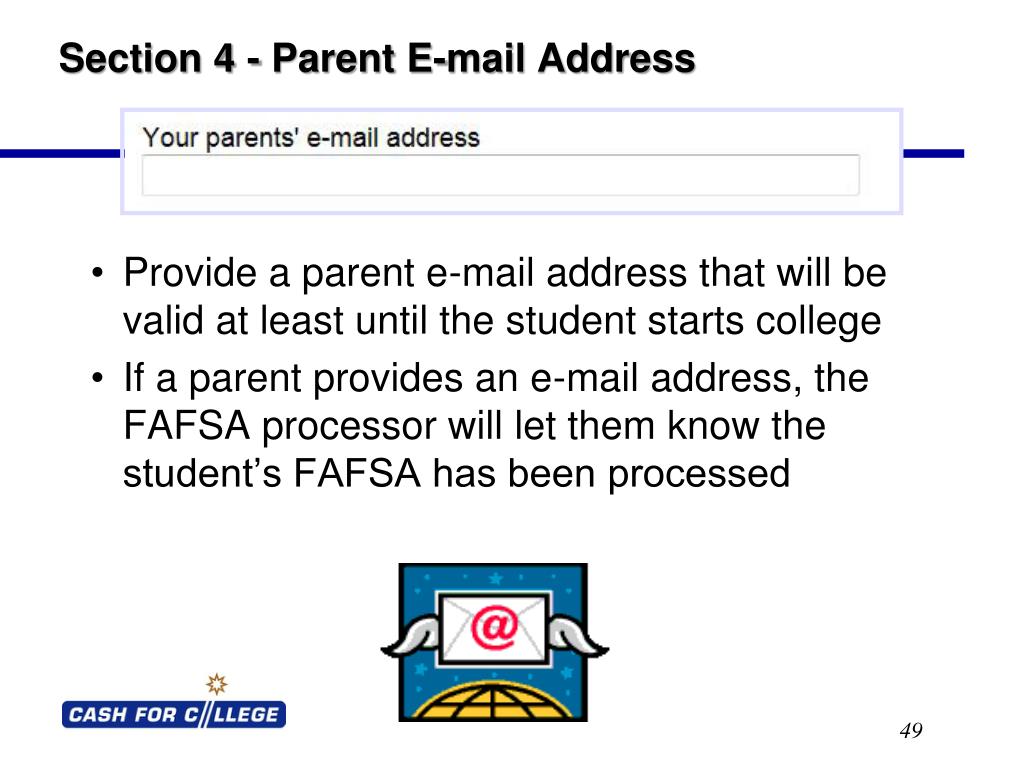Click the winged envelope e-mail icon

(494, 643)
